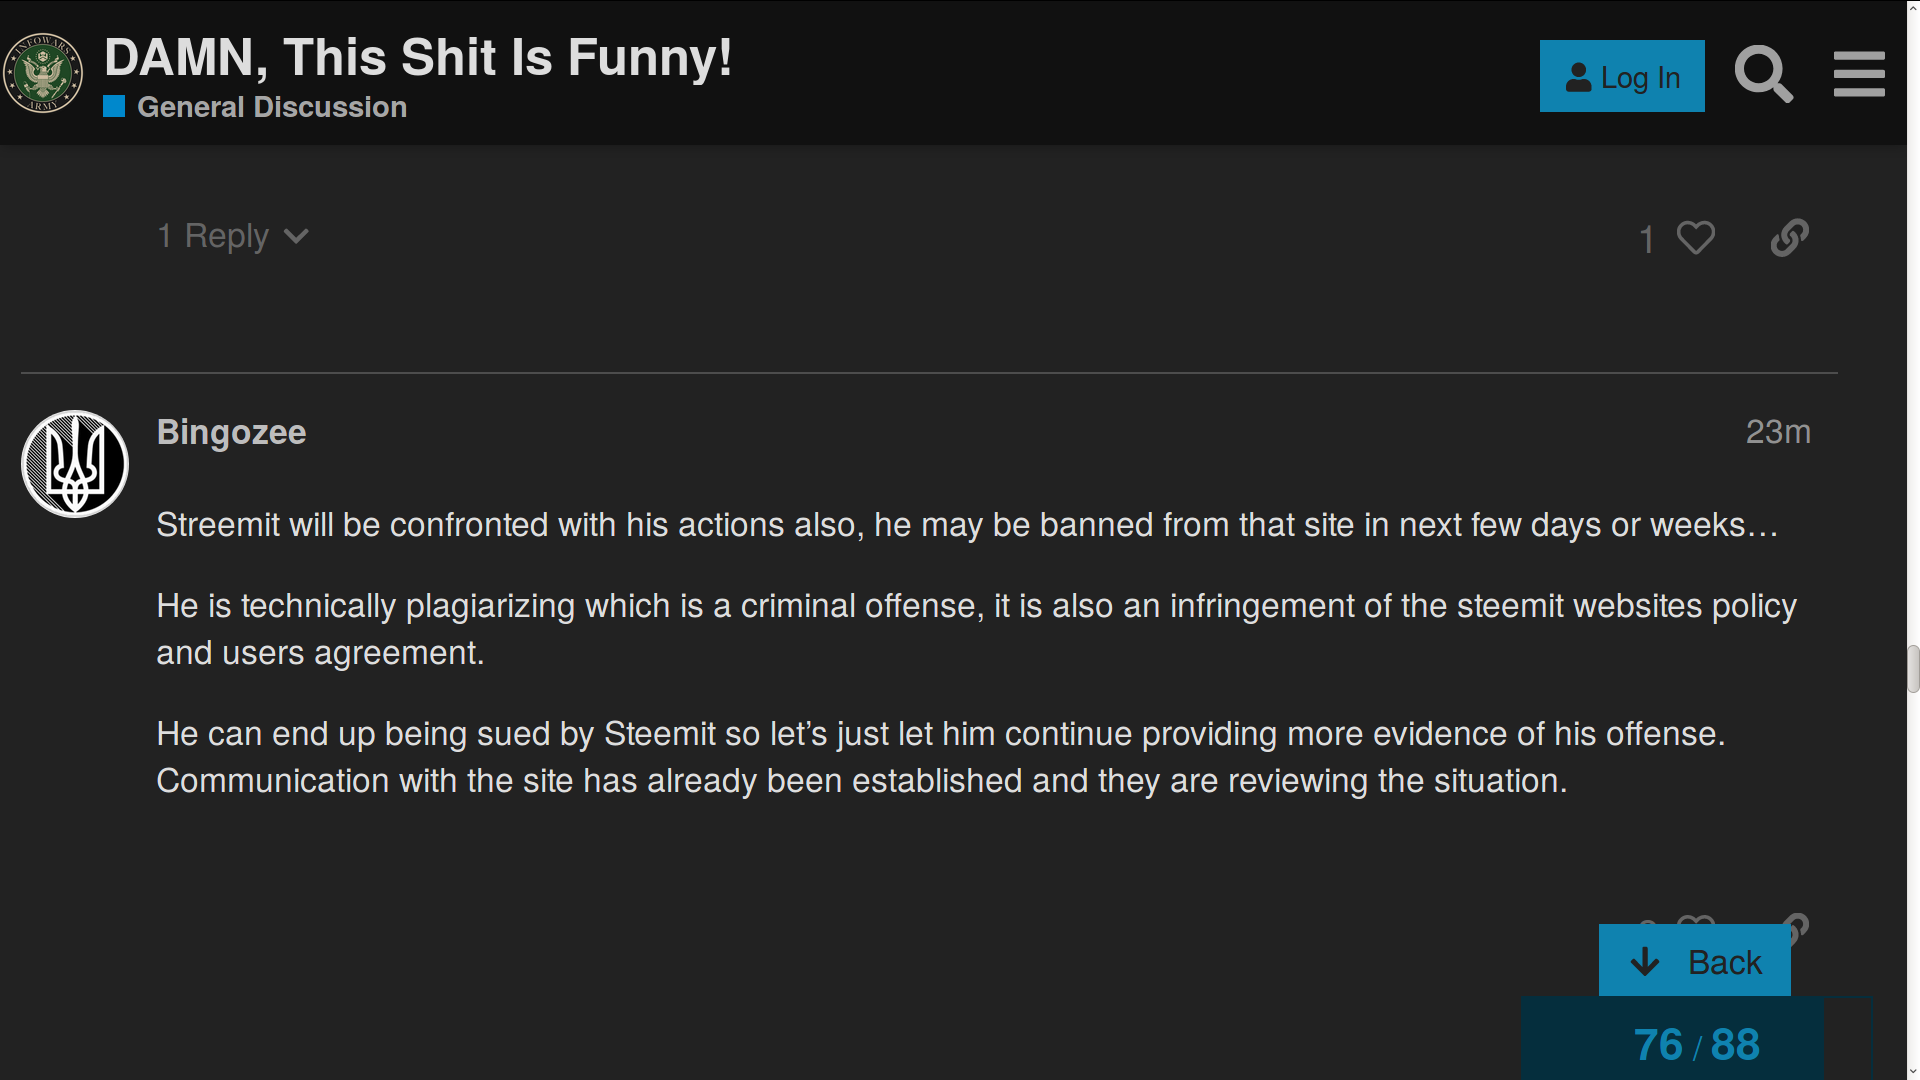1920x1080 pixels.
Task: Click the page vertical scrollbar thumb
Action: (1913, 669)
